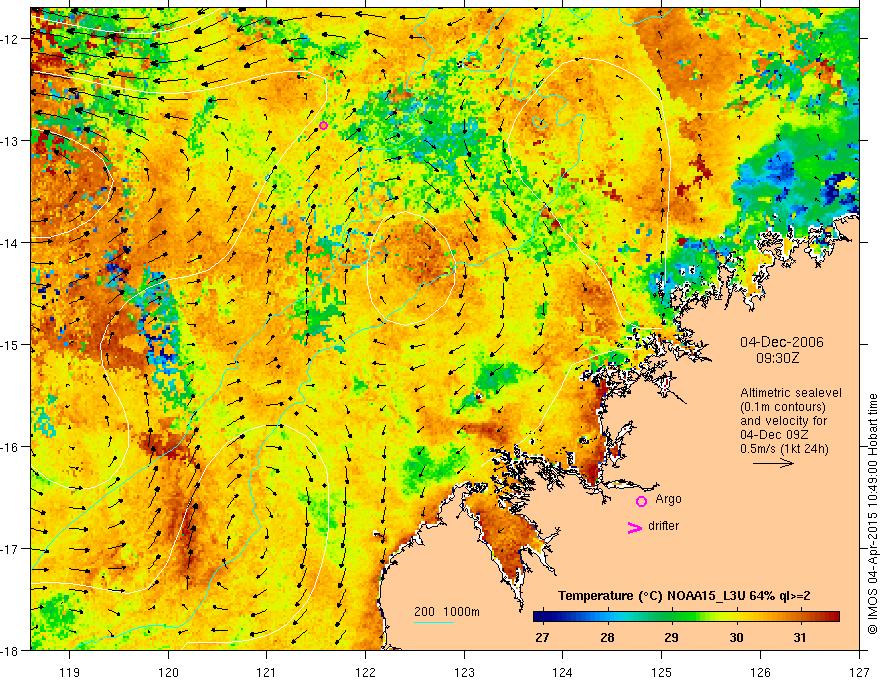This screenshot has width=880, height=680.
Task: Click the longitude axis label 126
Action: tap(760, 672)
